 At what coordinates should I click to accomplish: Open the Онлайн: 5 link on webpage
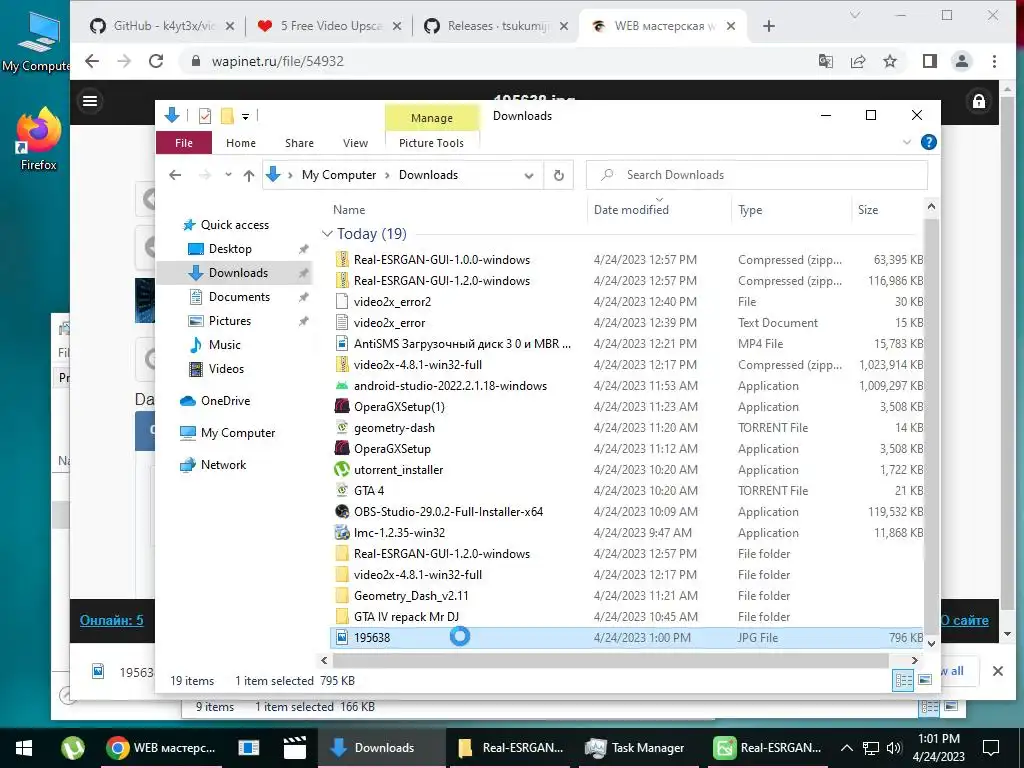[112, 620]
